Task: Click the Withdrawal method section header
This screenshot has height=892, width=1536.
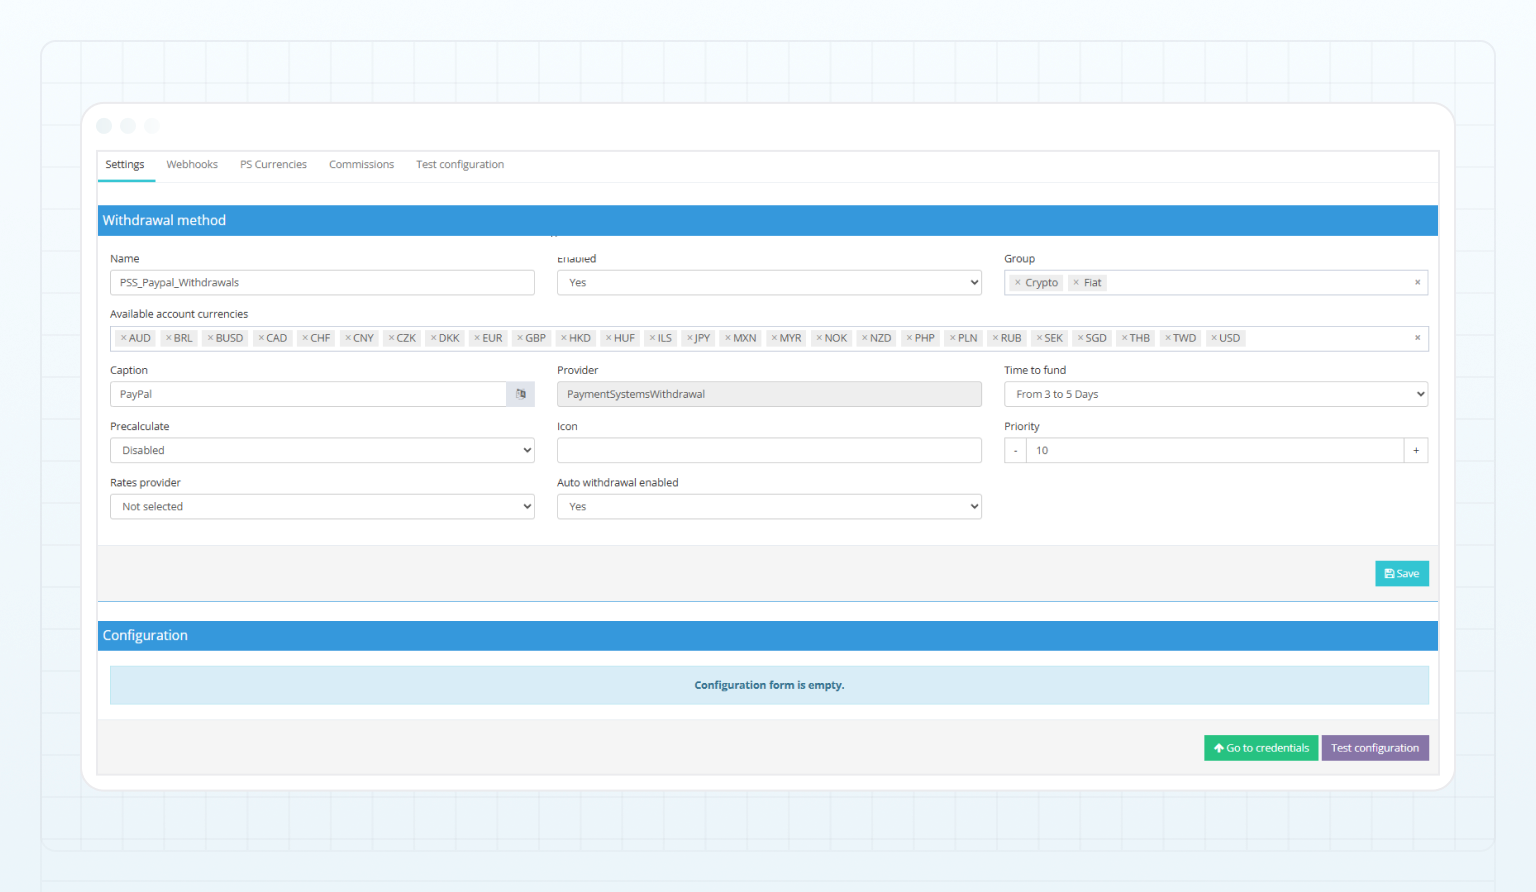Action: (x=768, y=221)
